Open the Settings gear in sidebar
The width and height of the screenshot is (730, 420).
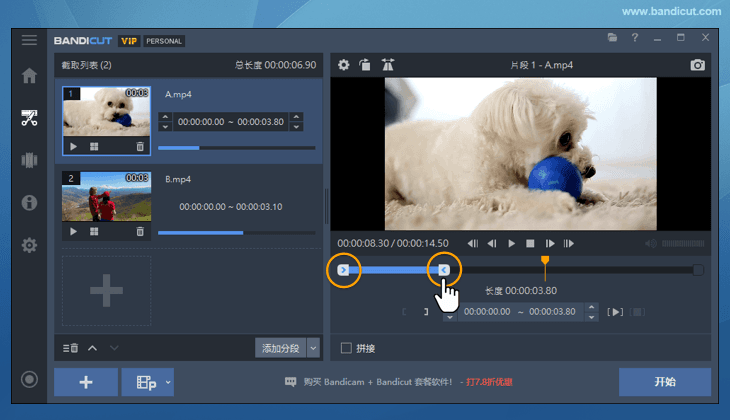coord(29,245)
